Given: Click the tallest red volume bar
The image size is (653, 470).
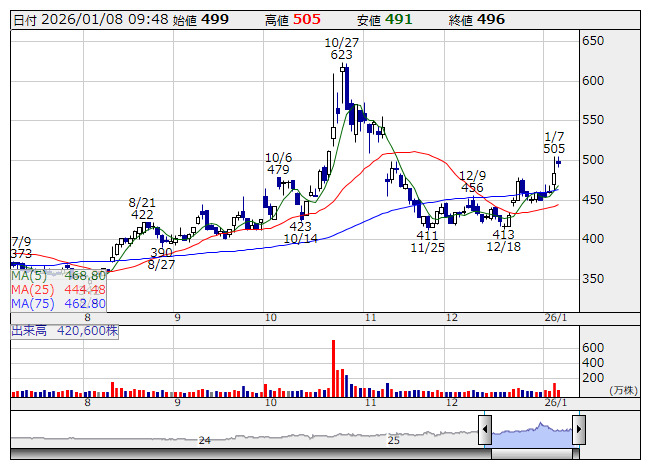Looking at the screenshot, I should pyautogui.click(x=333, y=369).
